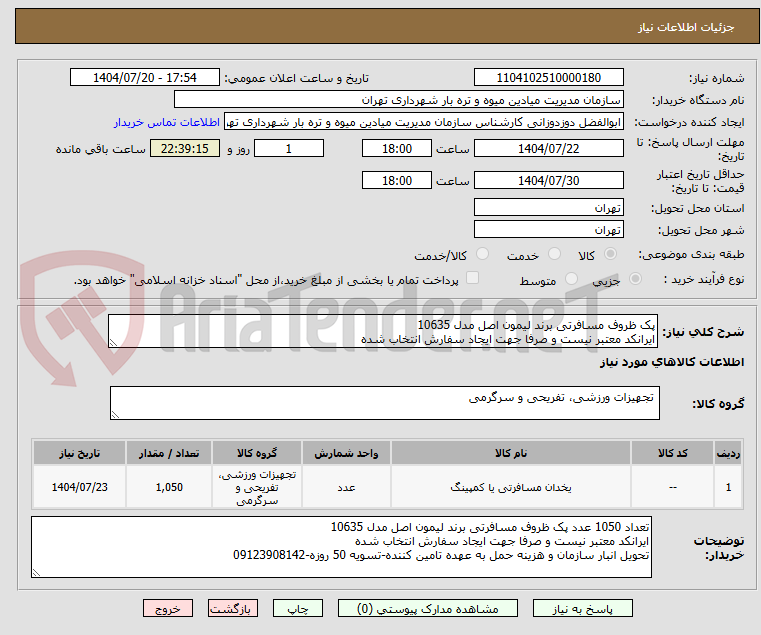
Task: Select the کالا radio button
Action: [x=611, y=254]
